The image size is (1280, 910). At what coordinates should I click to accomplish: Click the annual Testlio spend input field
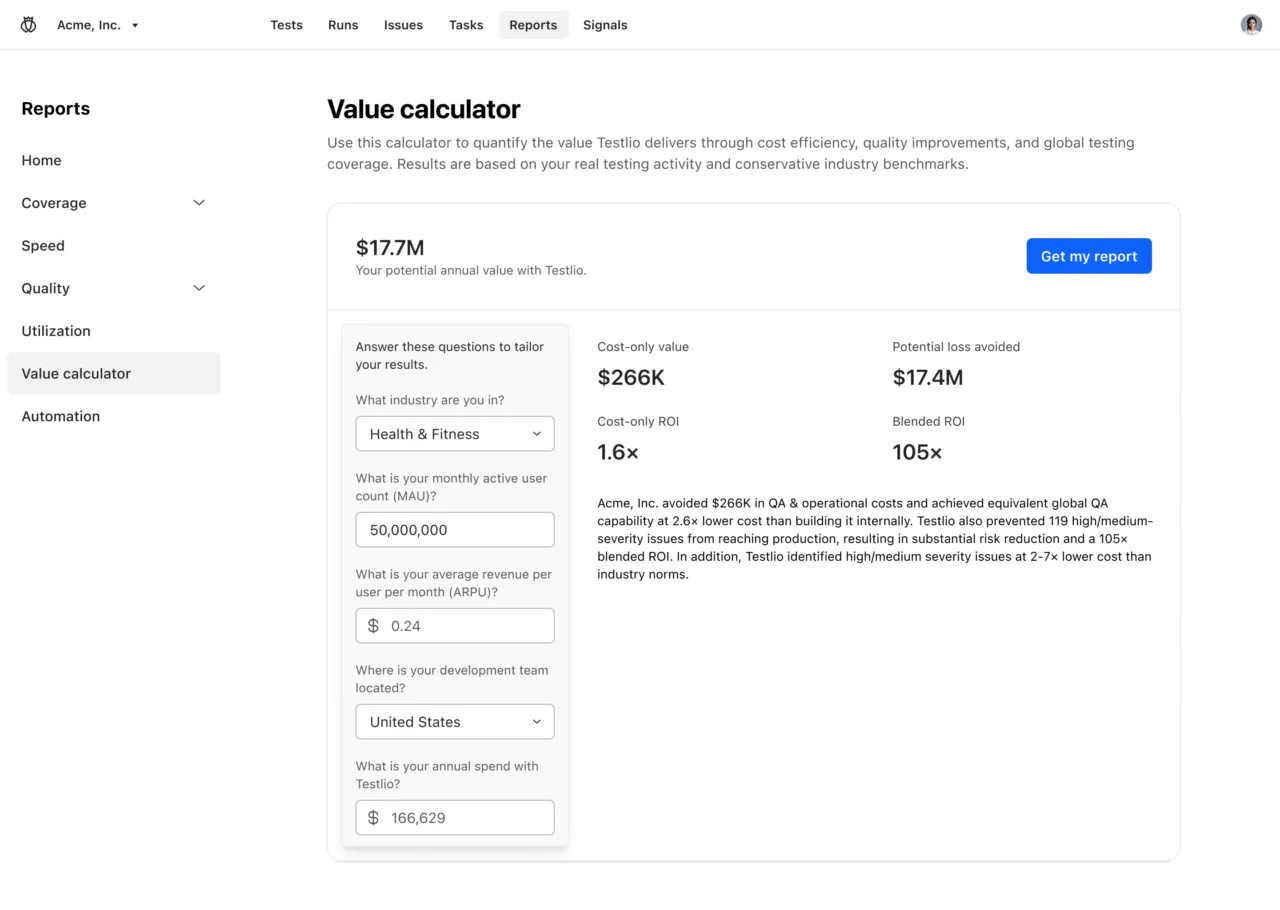(x=455, y=817)
